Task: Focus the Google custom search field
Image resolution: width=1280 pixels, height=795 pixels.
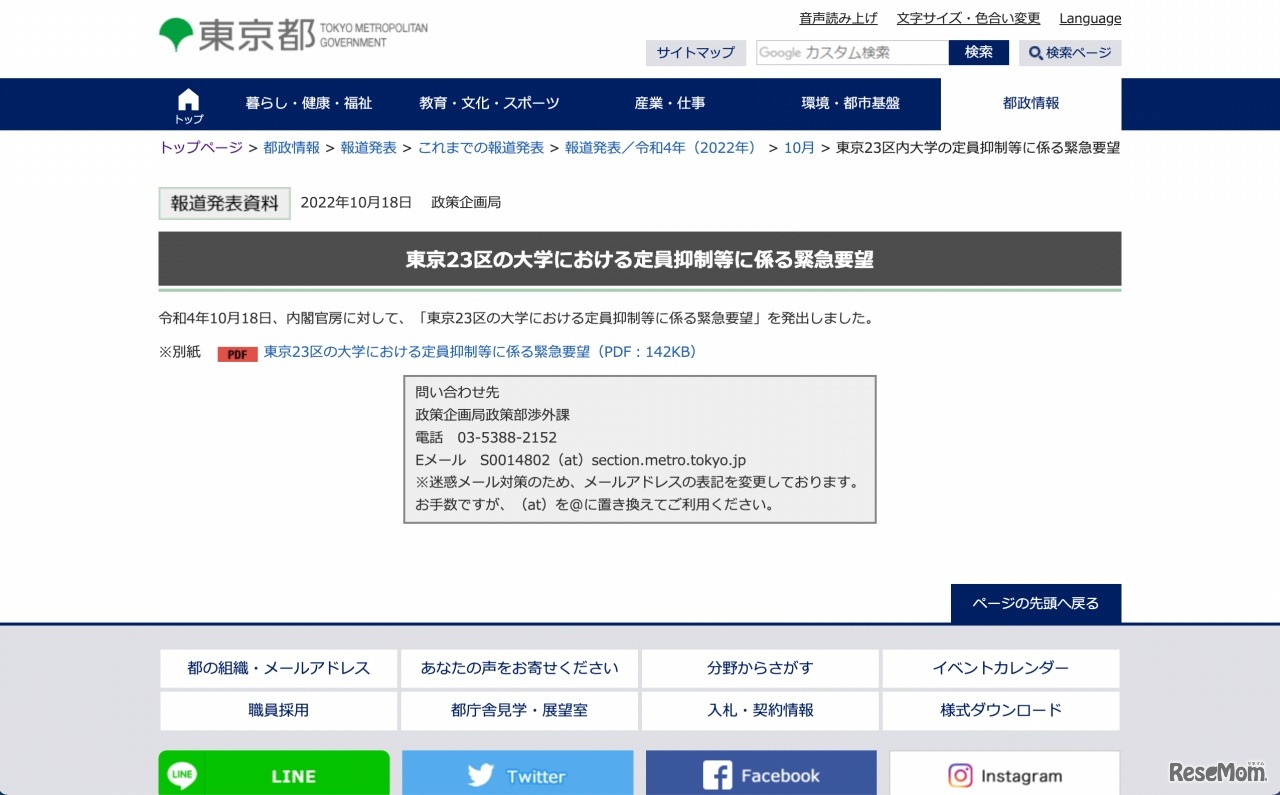Action: 851,53
